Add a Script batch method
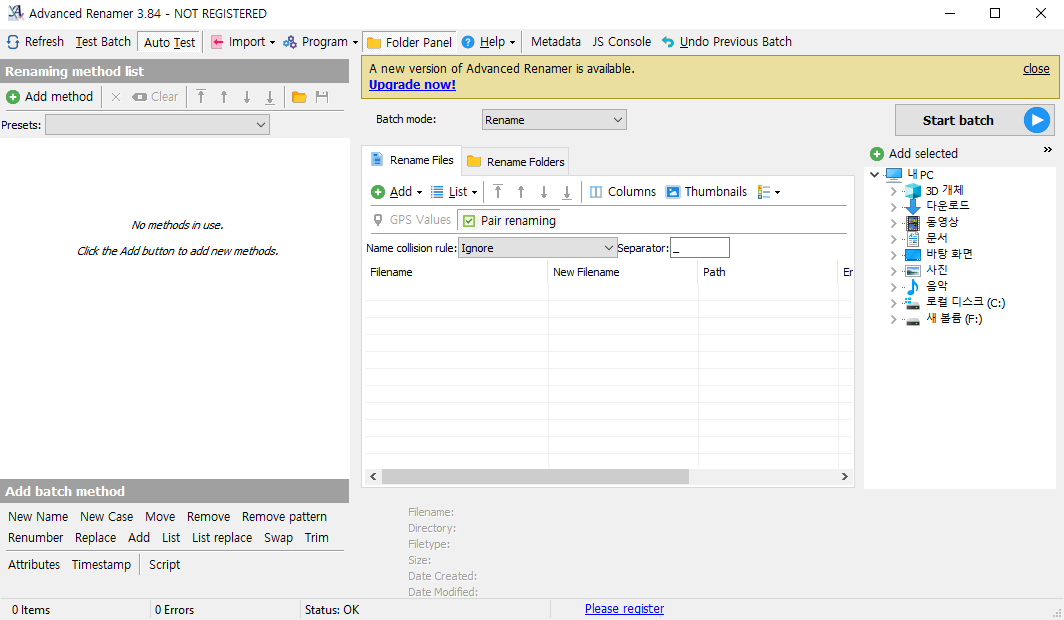 coord(164,565)
